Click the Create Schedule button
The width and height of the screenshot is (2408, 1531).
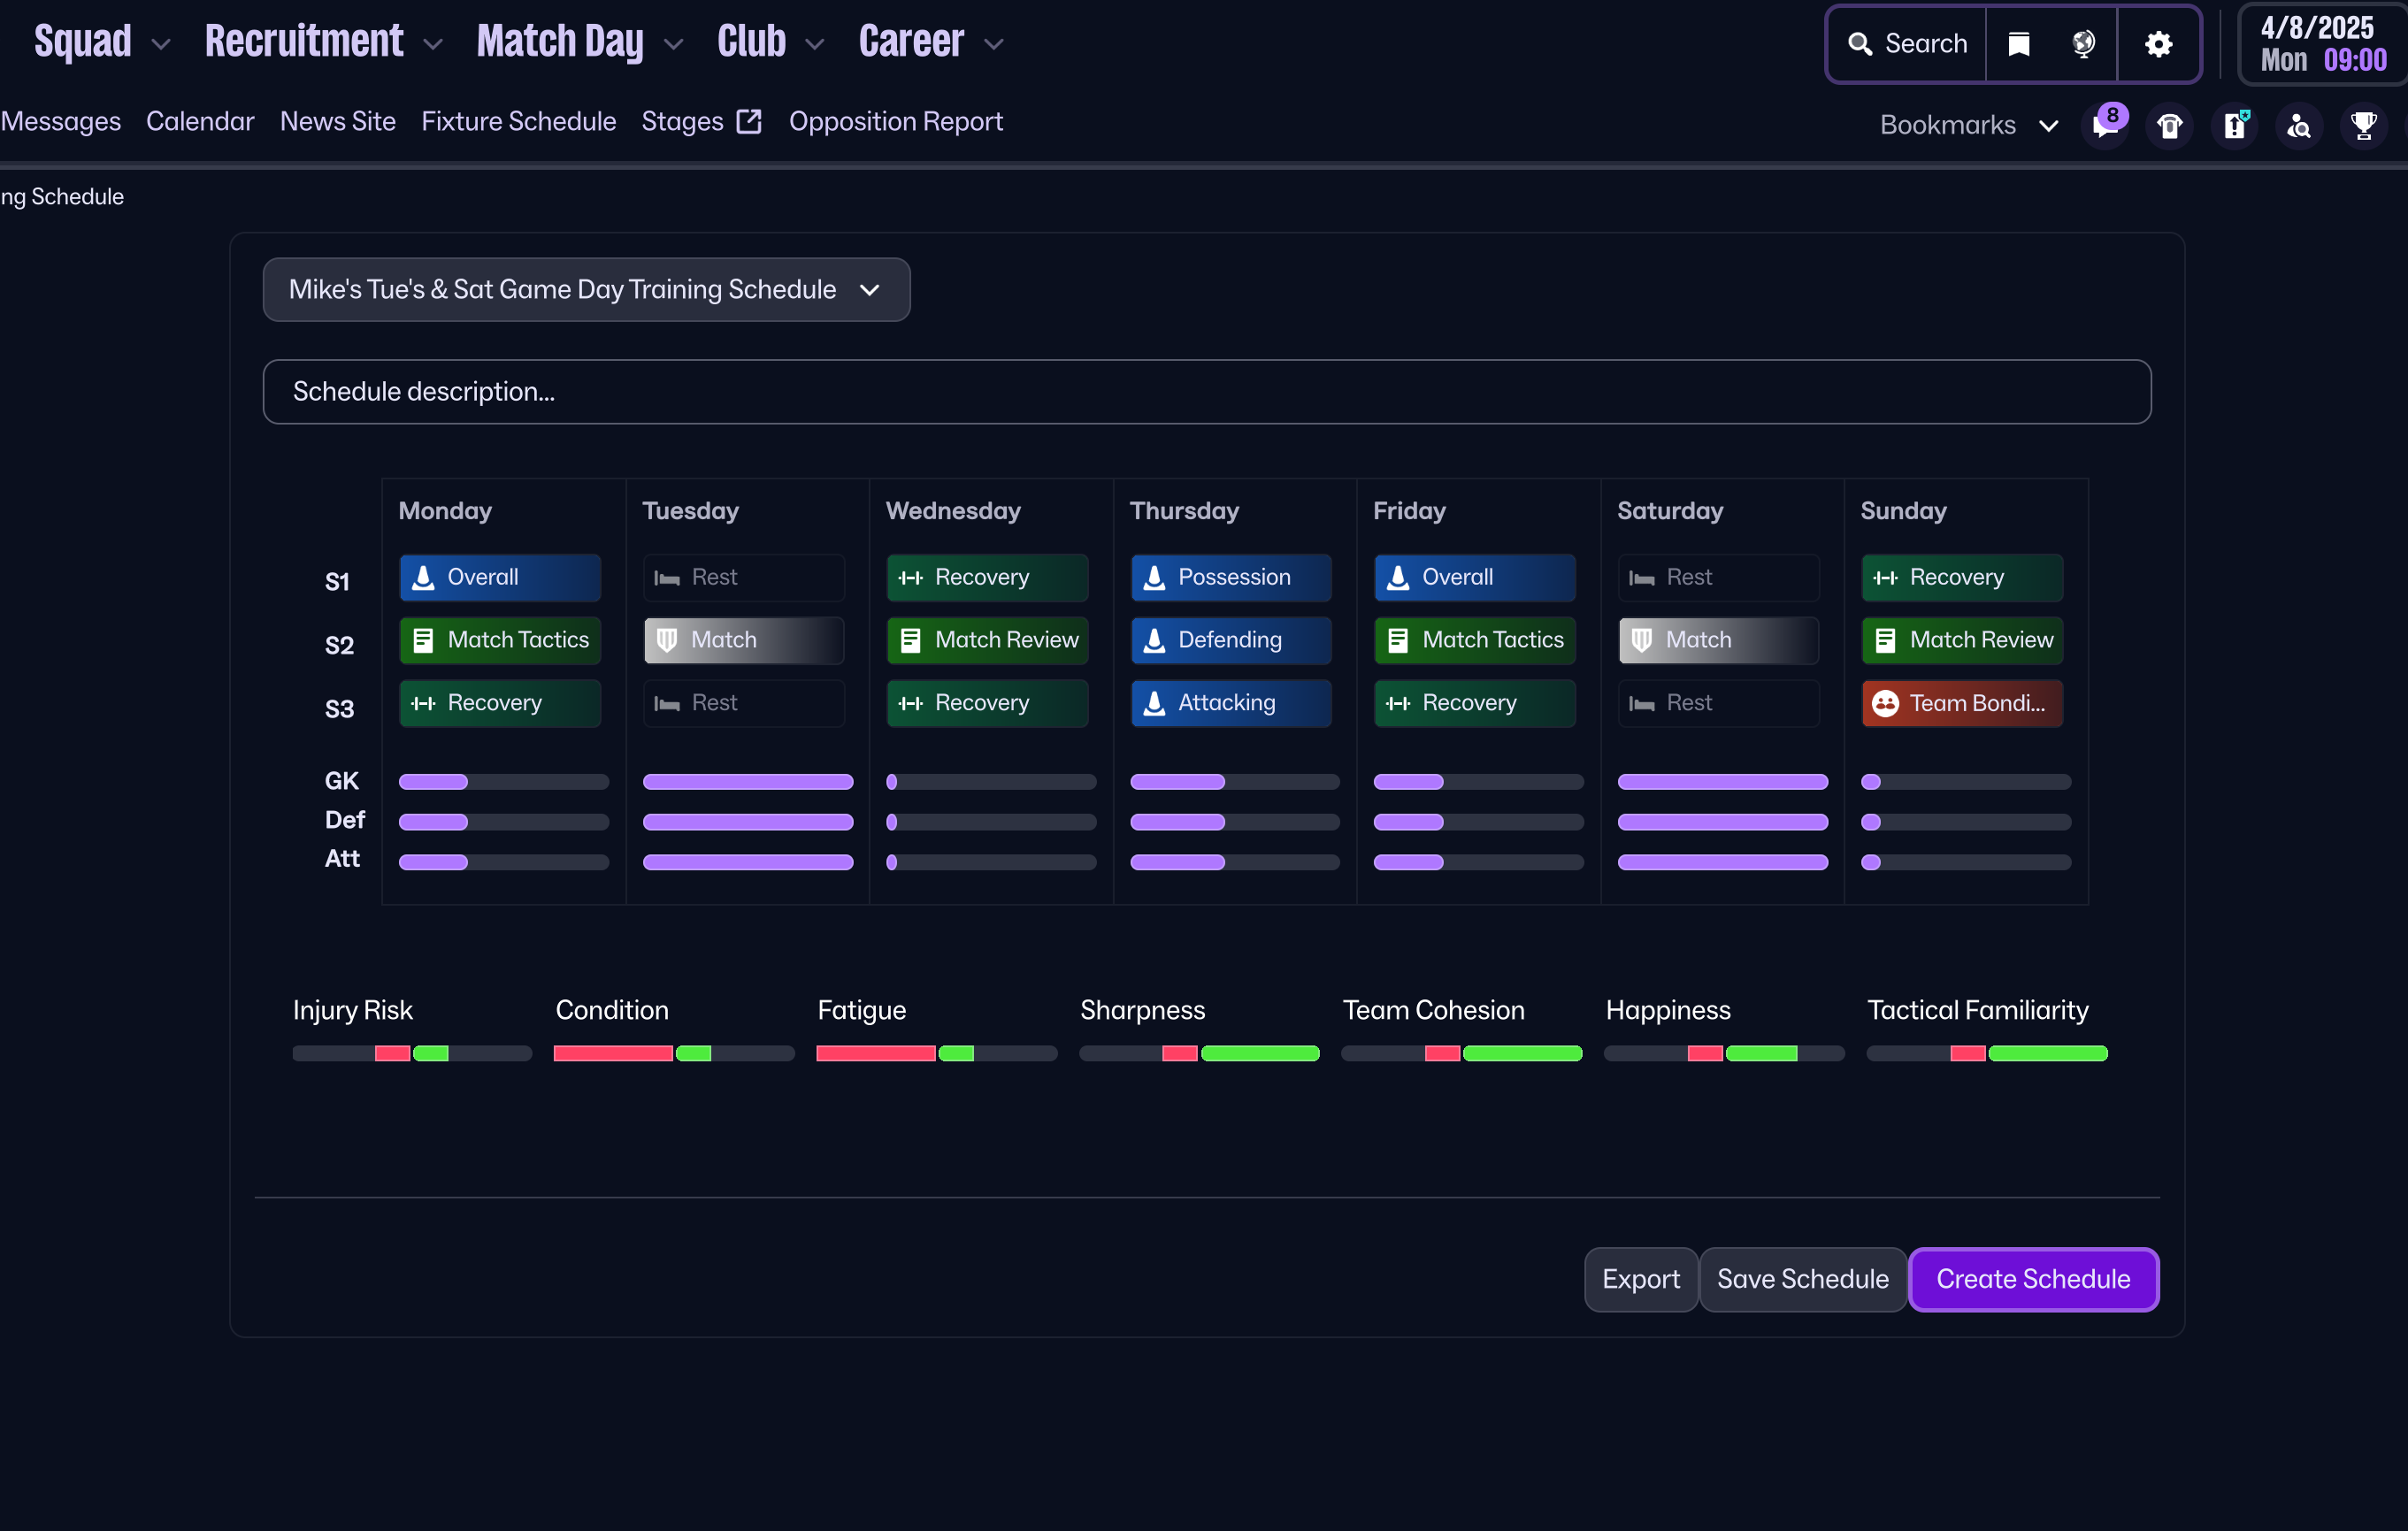[x=2033, y=1279]
